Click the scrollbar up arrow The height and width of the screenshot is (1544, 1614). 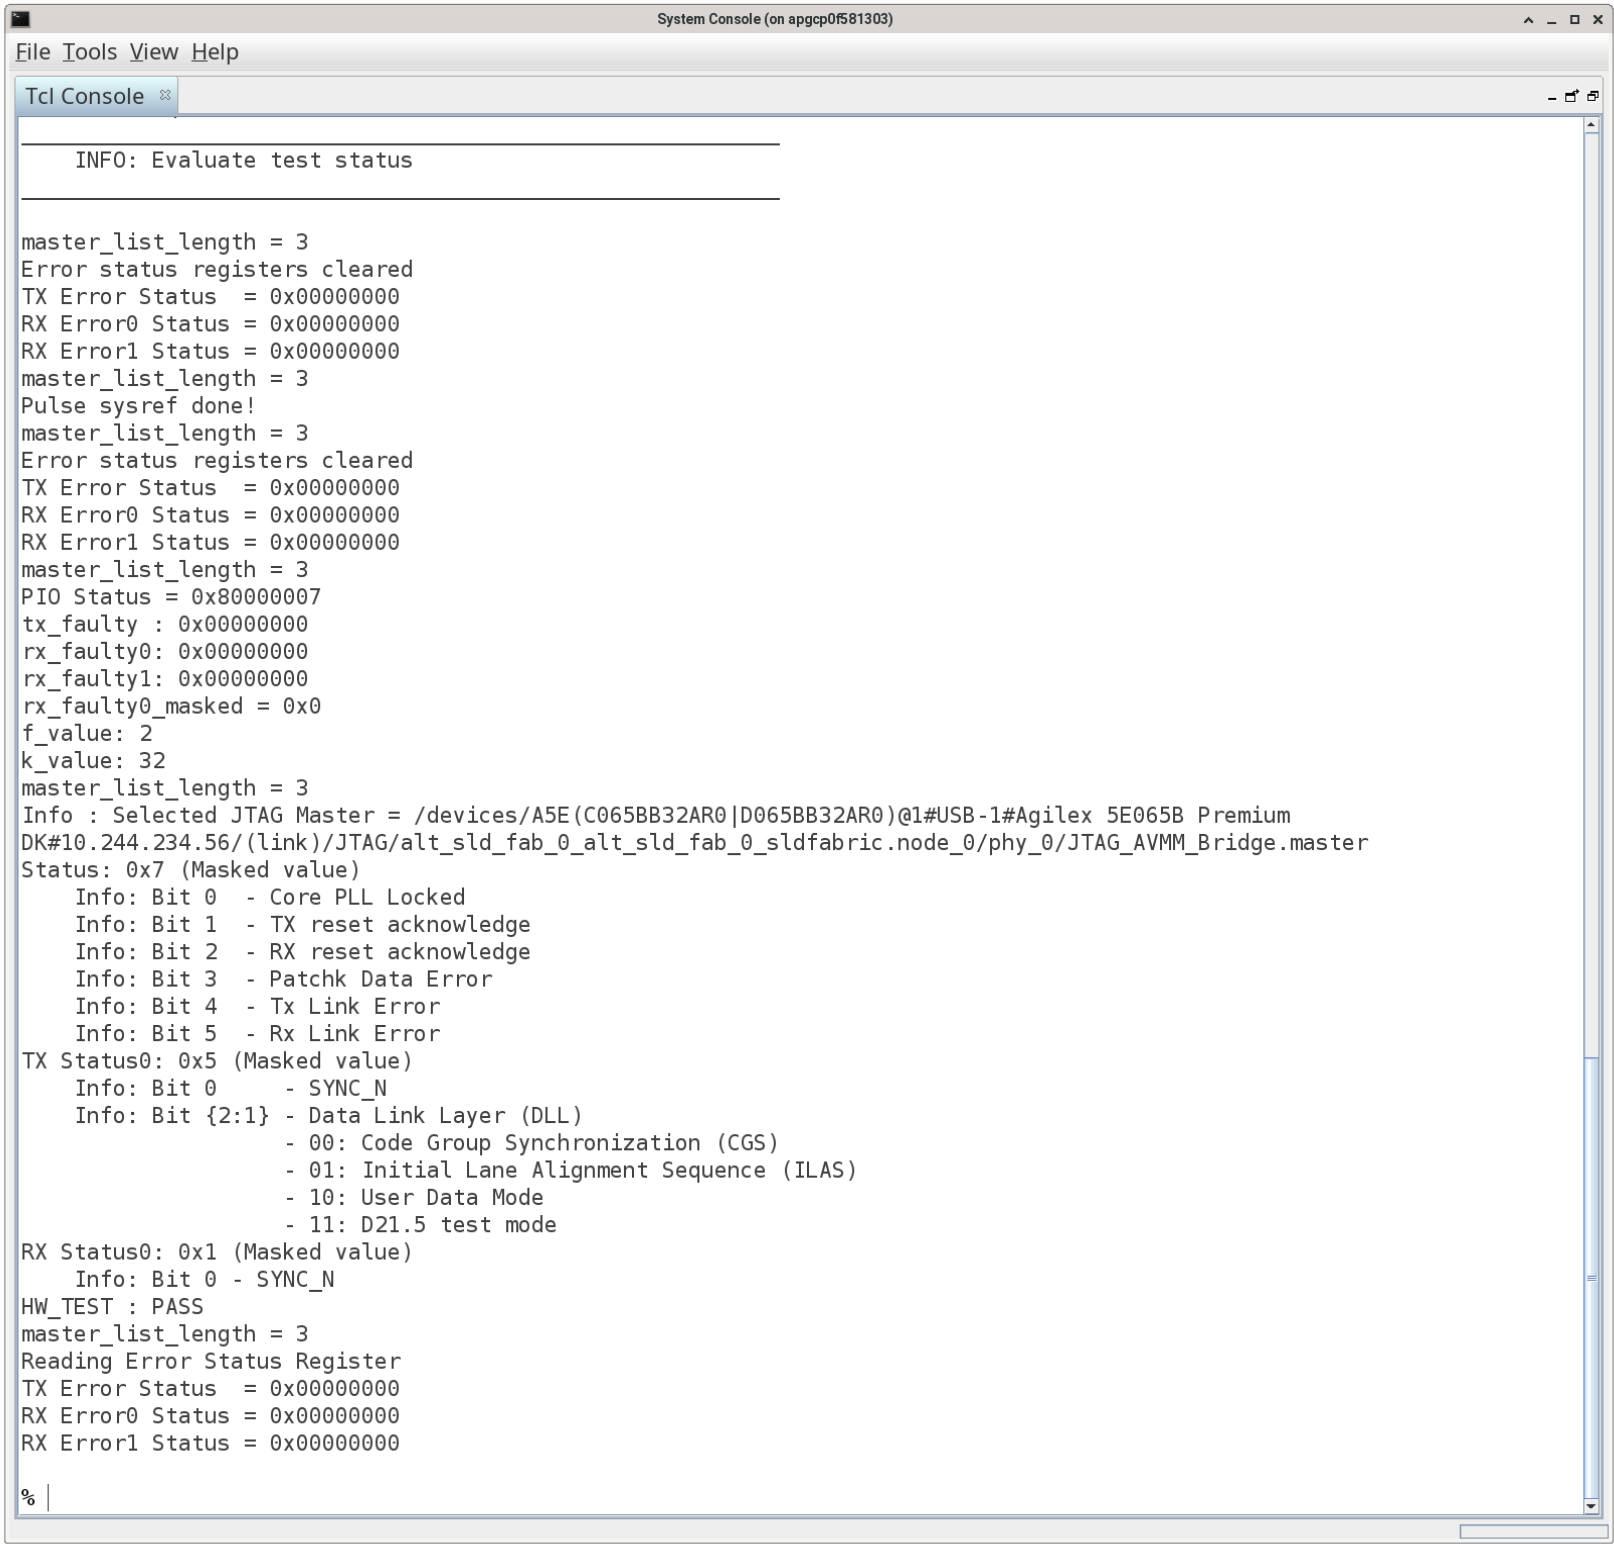click(1592, 126)
